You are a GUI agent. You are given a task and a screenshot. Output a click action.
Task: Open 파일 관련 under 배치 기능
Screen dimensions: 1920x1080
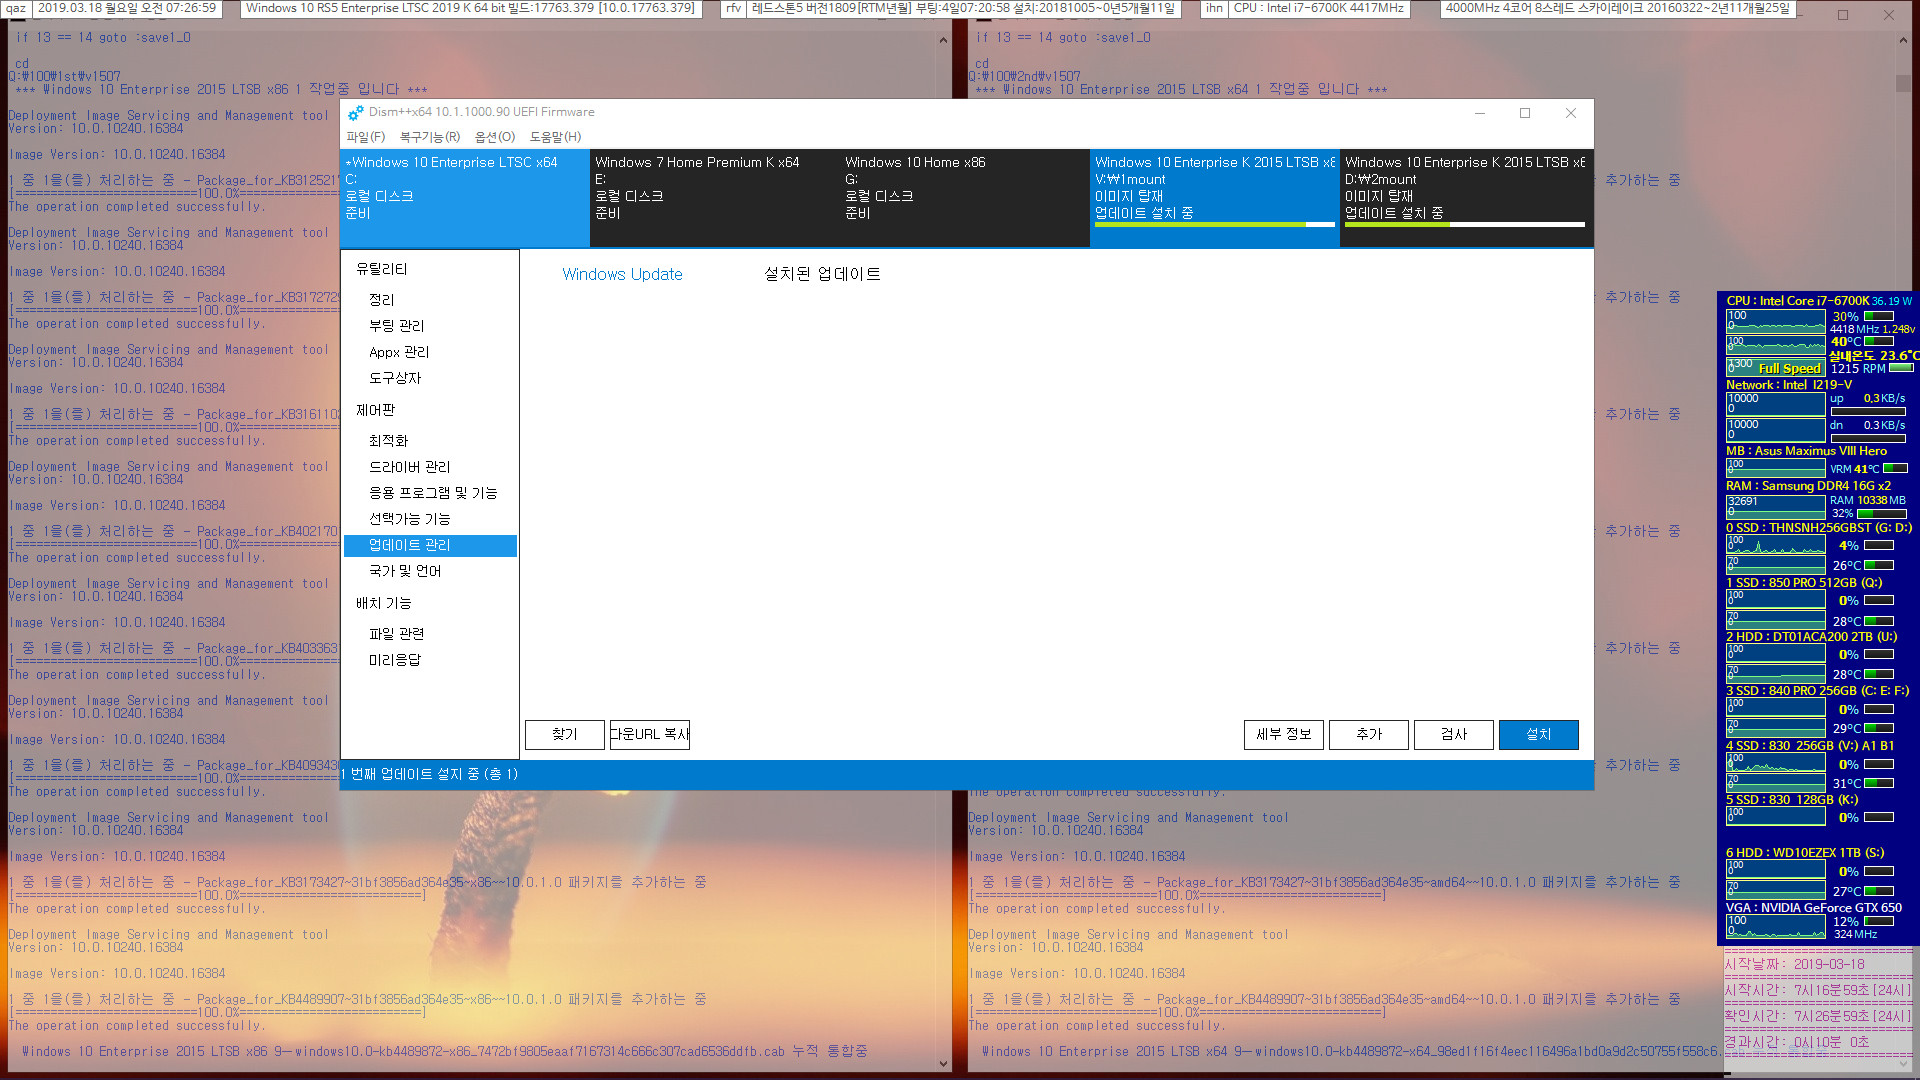pos(397,634)
